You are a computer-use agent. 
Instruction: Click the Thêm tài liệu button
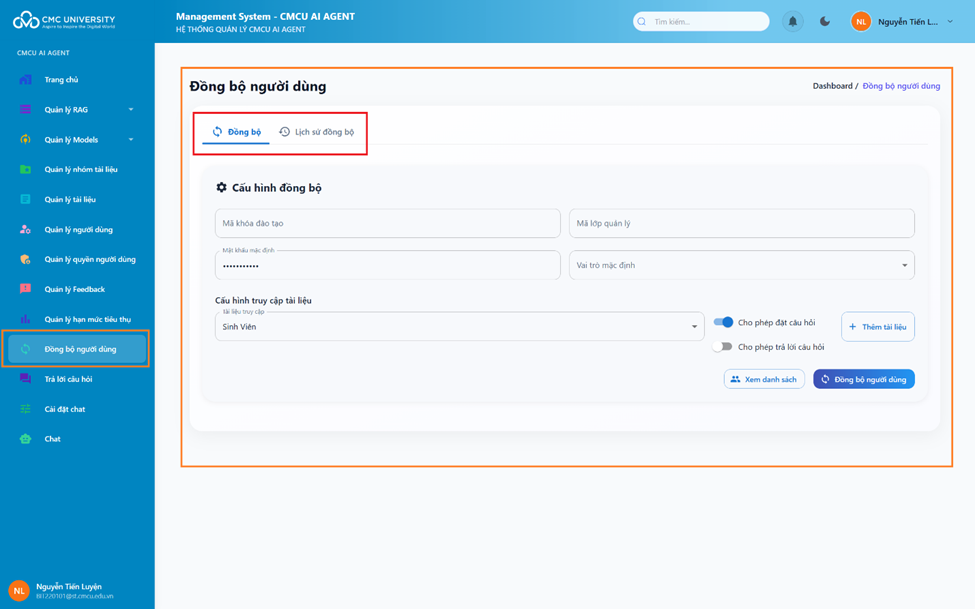point(877,327)
